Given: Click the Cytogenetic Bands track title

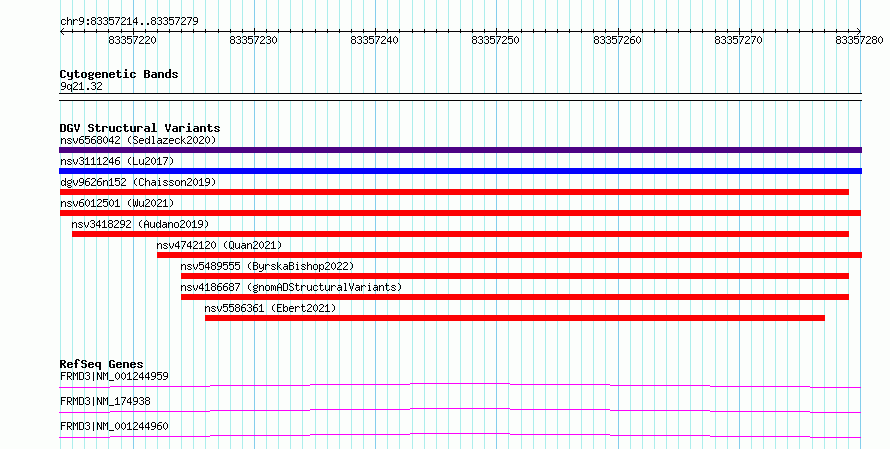Looking at the screenshot, I should [119, 74].
